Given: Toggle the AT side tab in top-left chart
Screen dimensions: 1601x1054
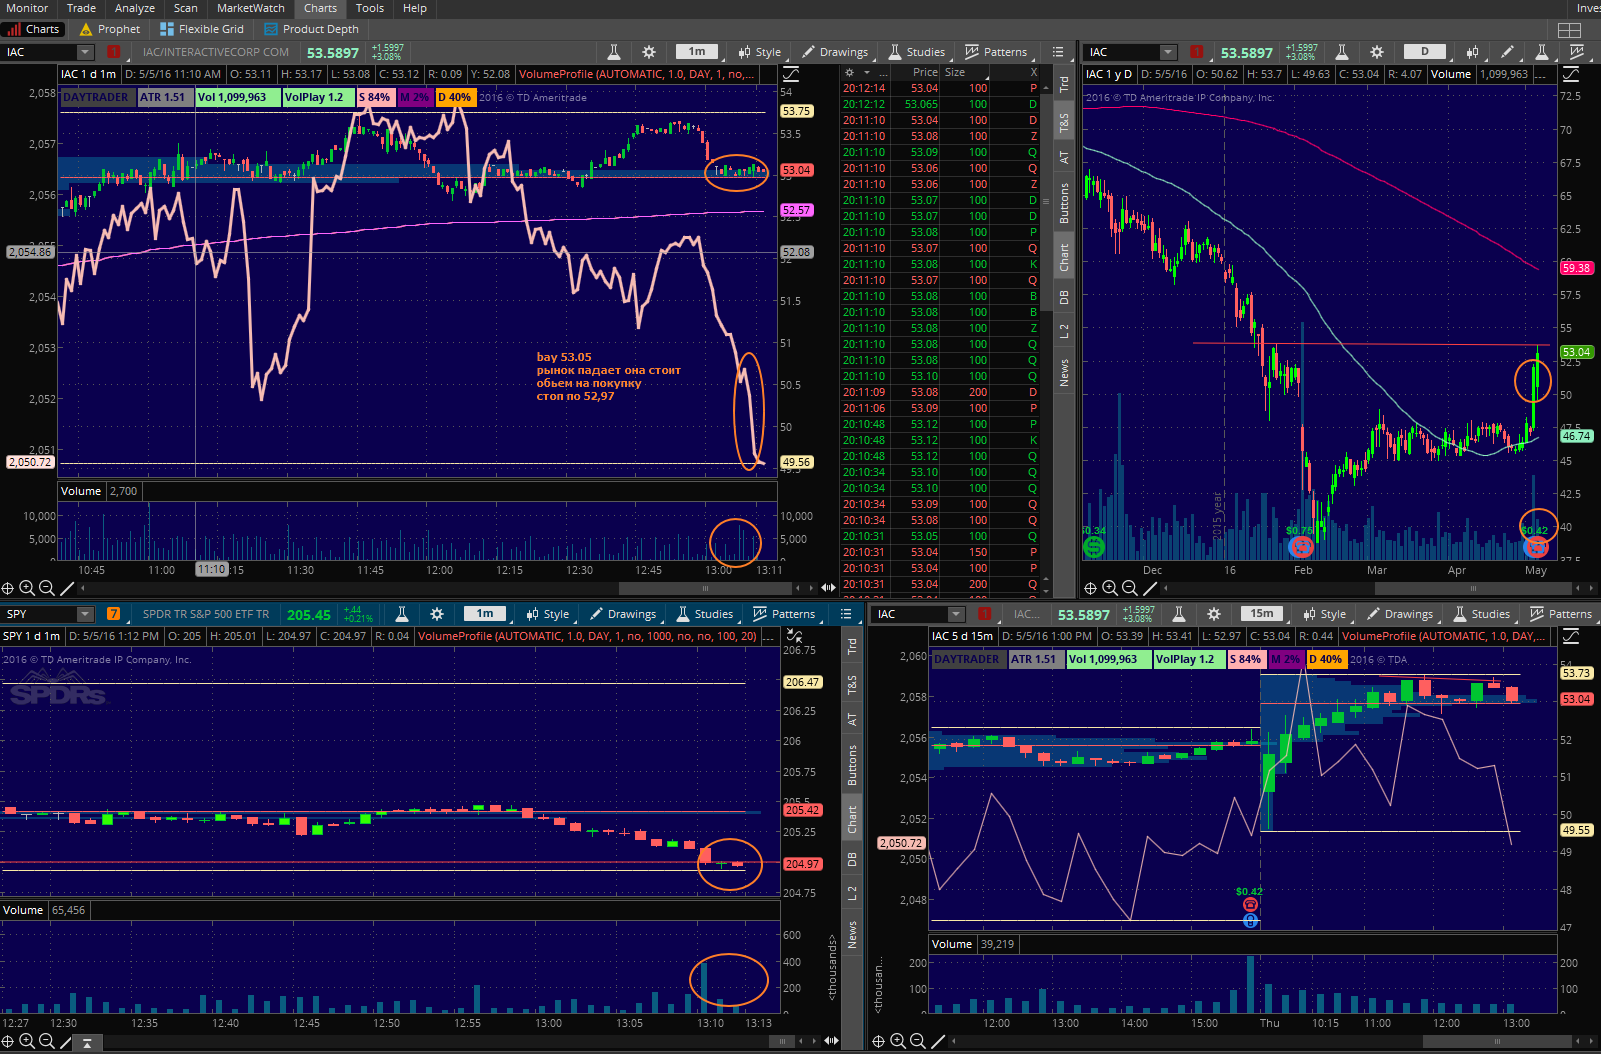Looking at the screenshot, I should tap(1064, 158).
